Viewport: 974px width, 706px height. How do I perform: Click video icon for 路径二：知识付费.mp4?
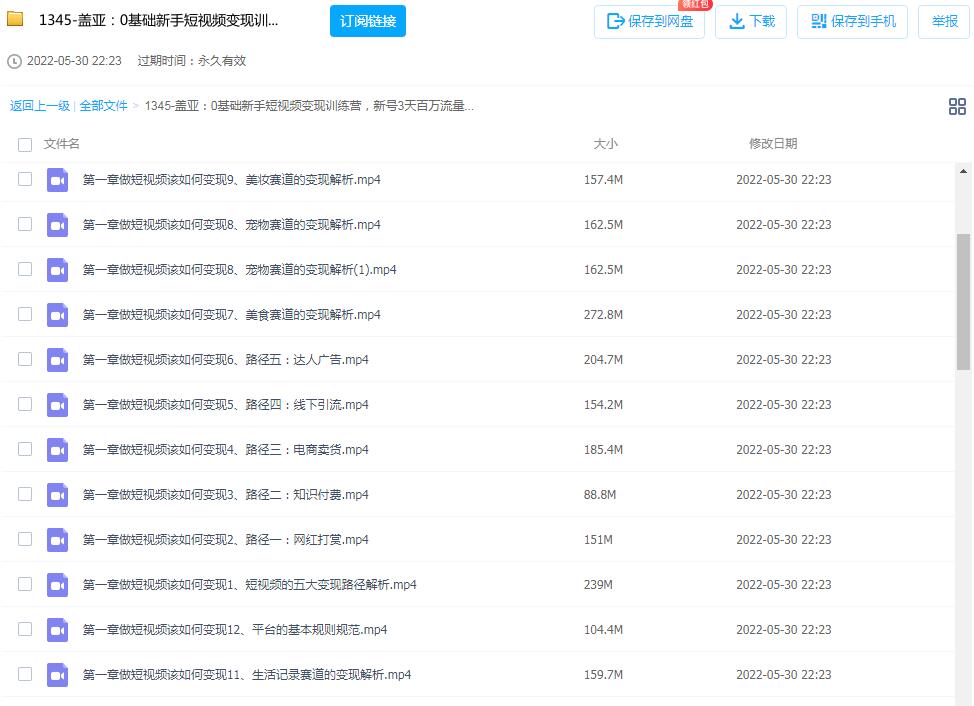click(57, 495)
